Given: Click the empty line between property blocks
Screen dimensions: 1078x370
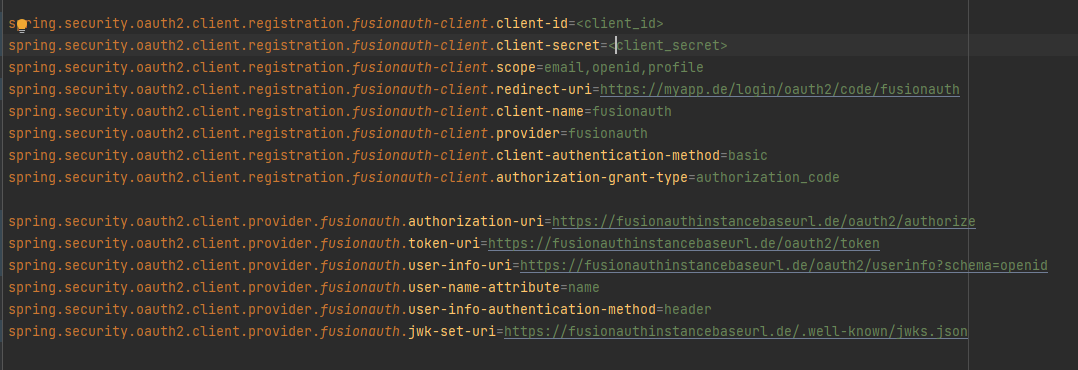Looking at the screenshot, I should pyautogui.click(x=481, y=199).
